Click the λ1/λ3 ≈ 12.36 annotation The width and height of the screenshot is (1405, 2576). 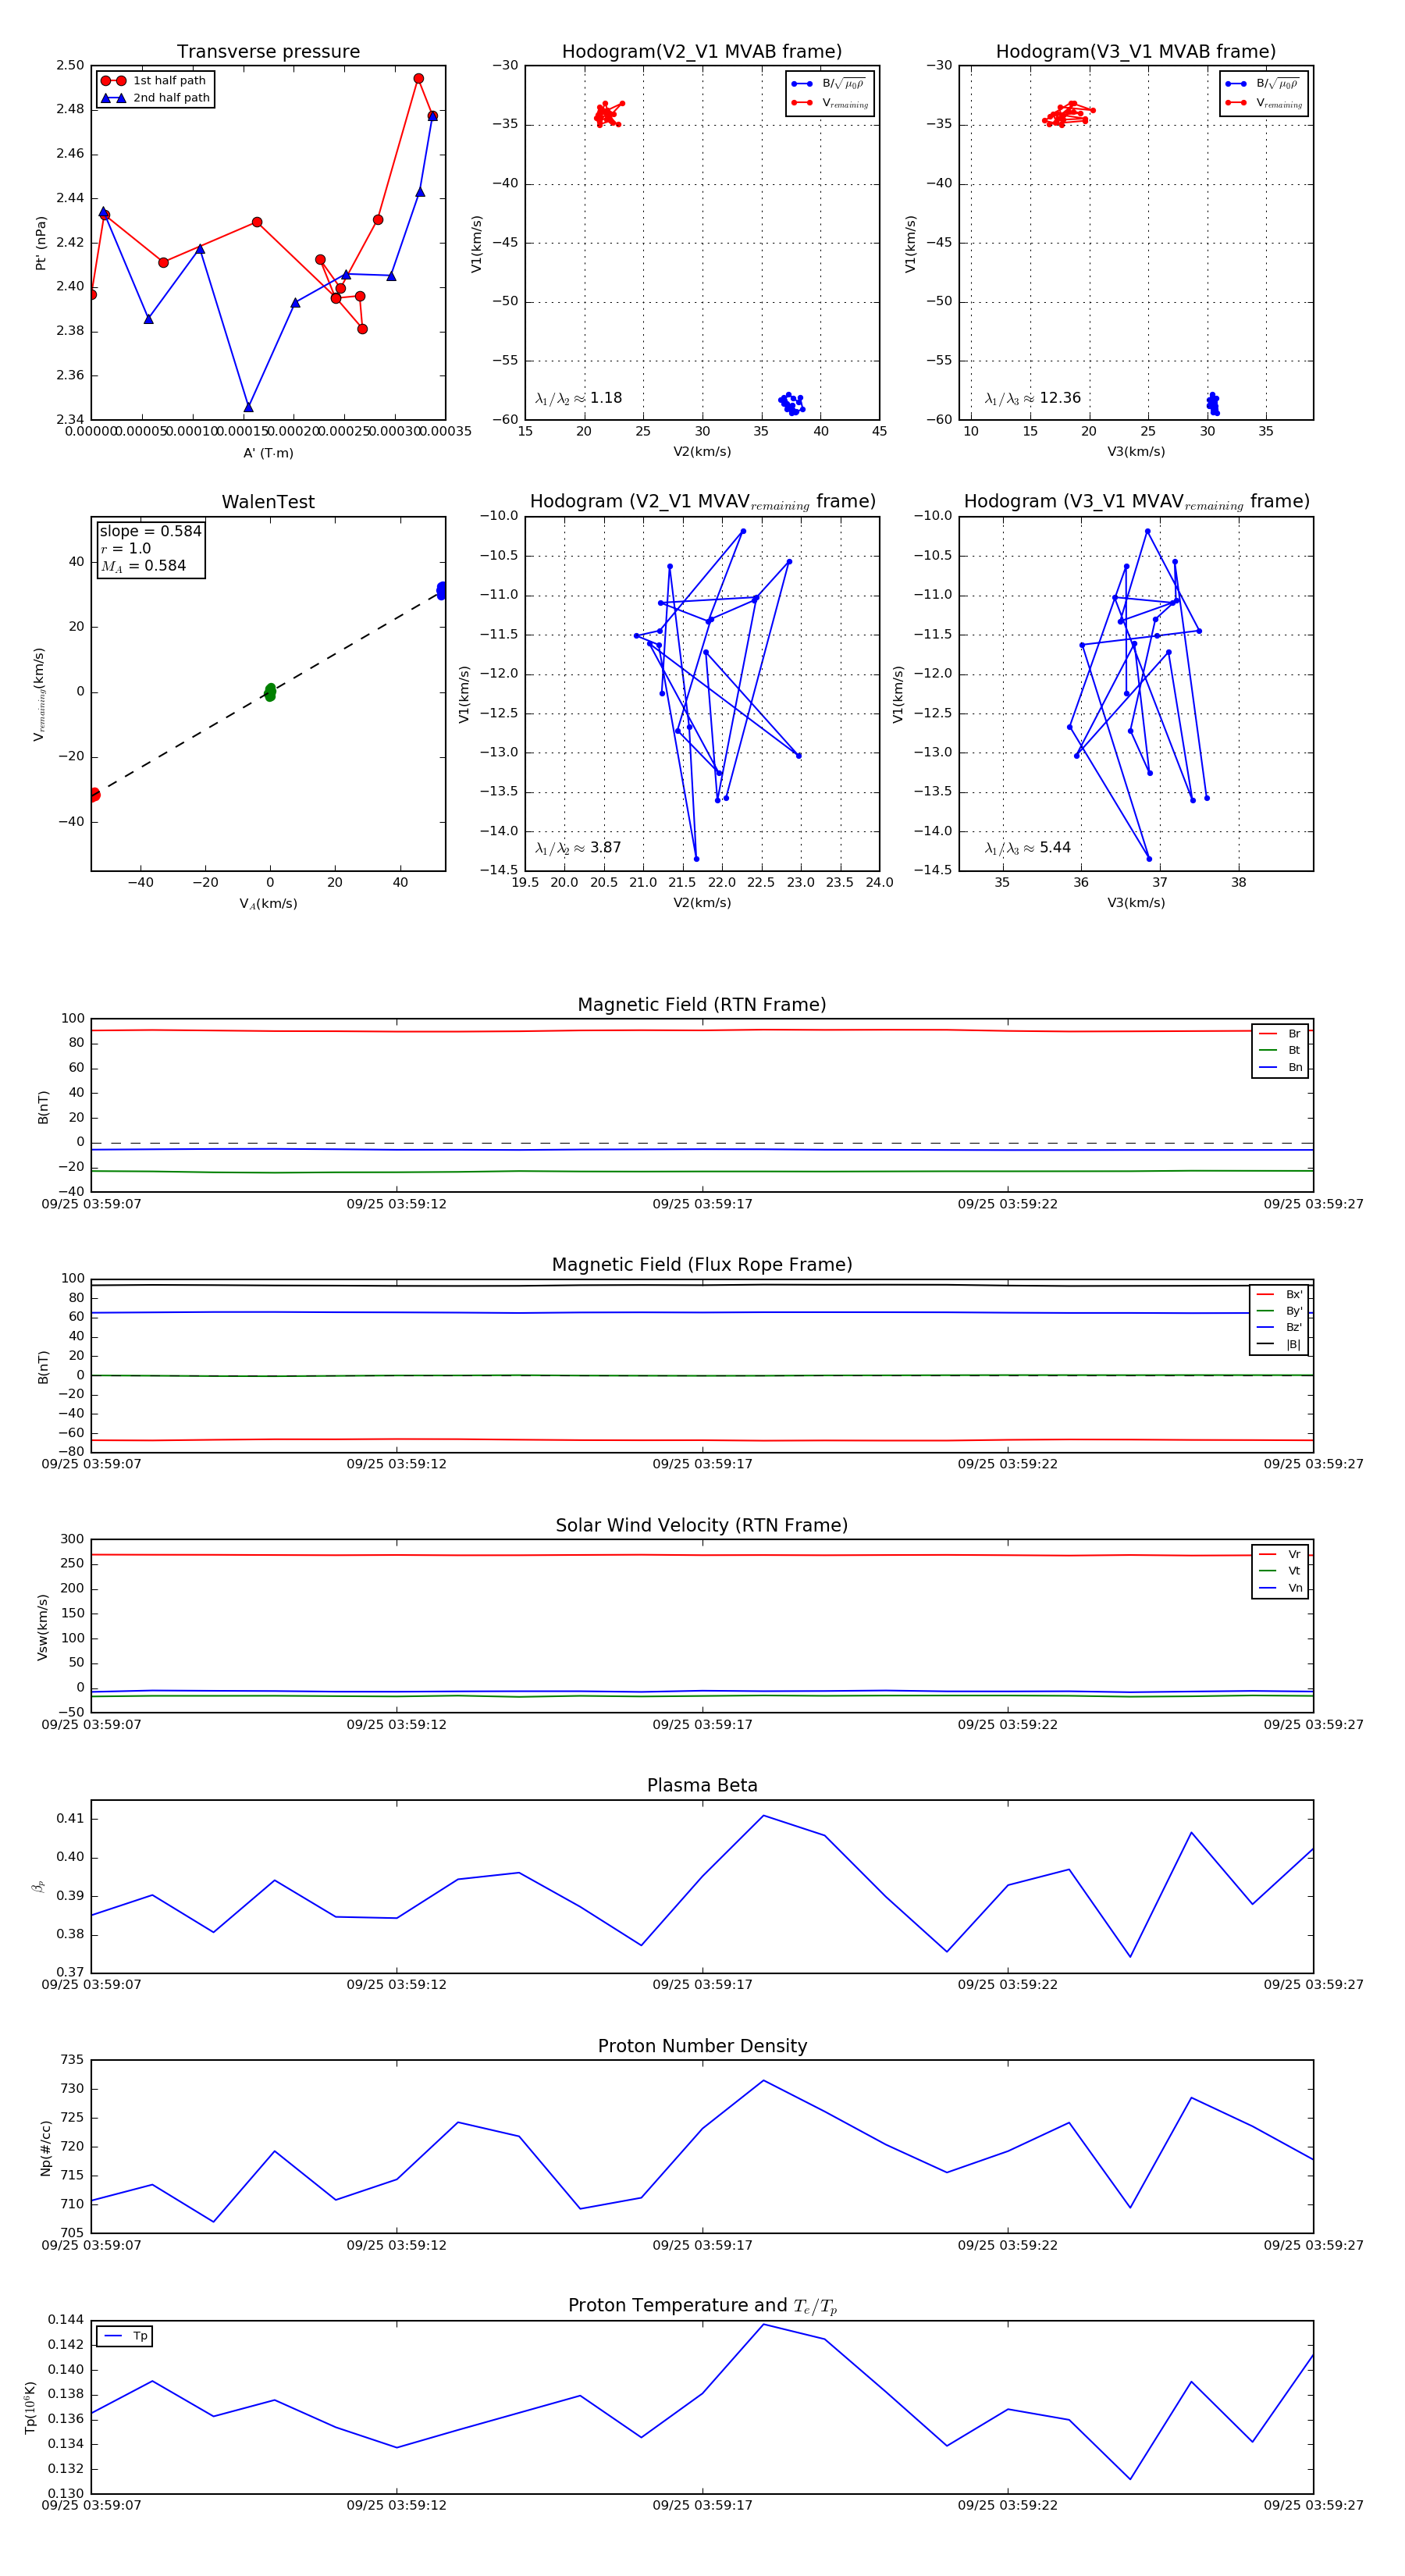tap(1033, 398)
